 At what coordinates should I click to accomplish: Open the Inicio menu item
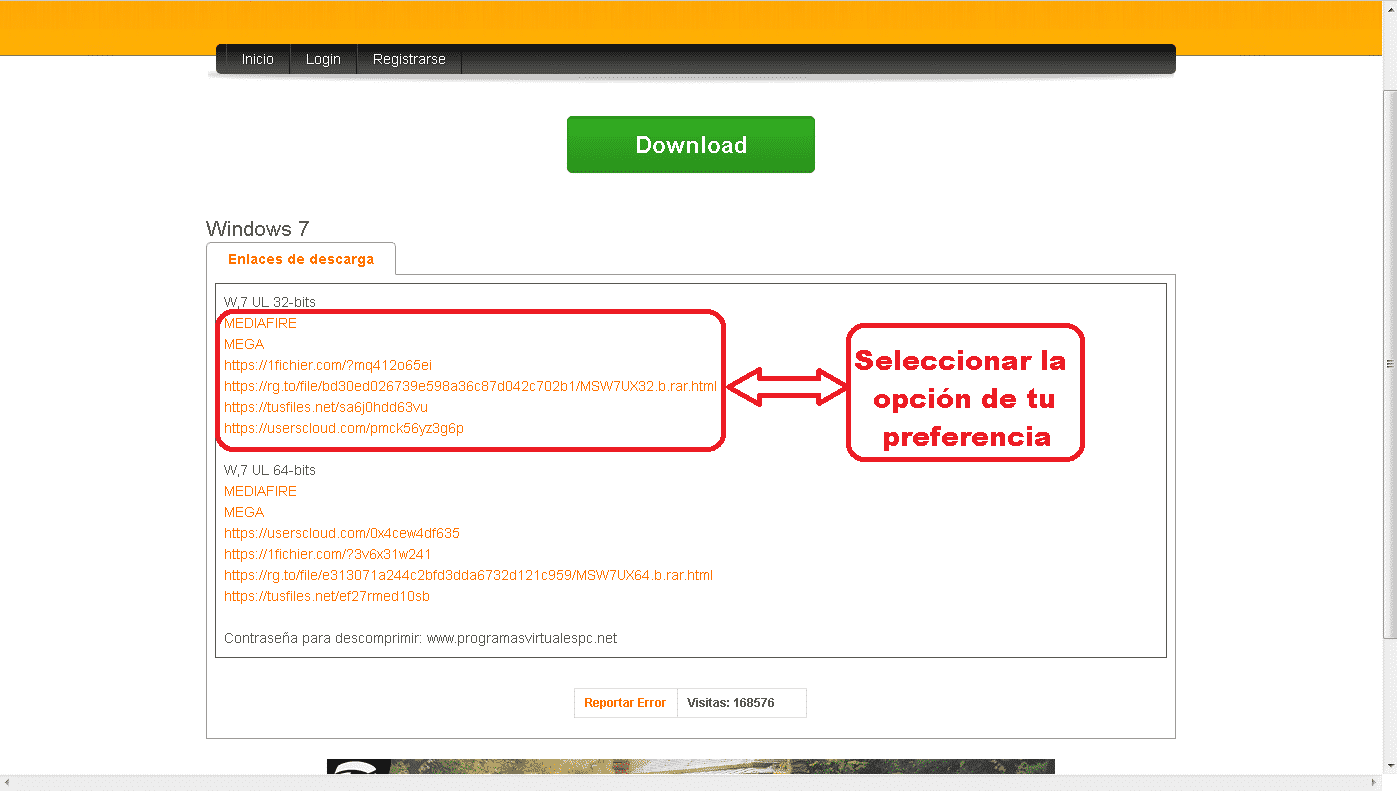257,59
